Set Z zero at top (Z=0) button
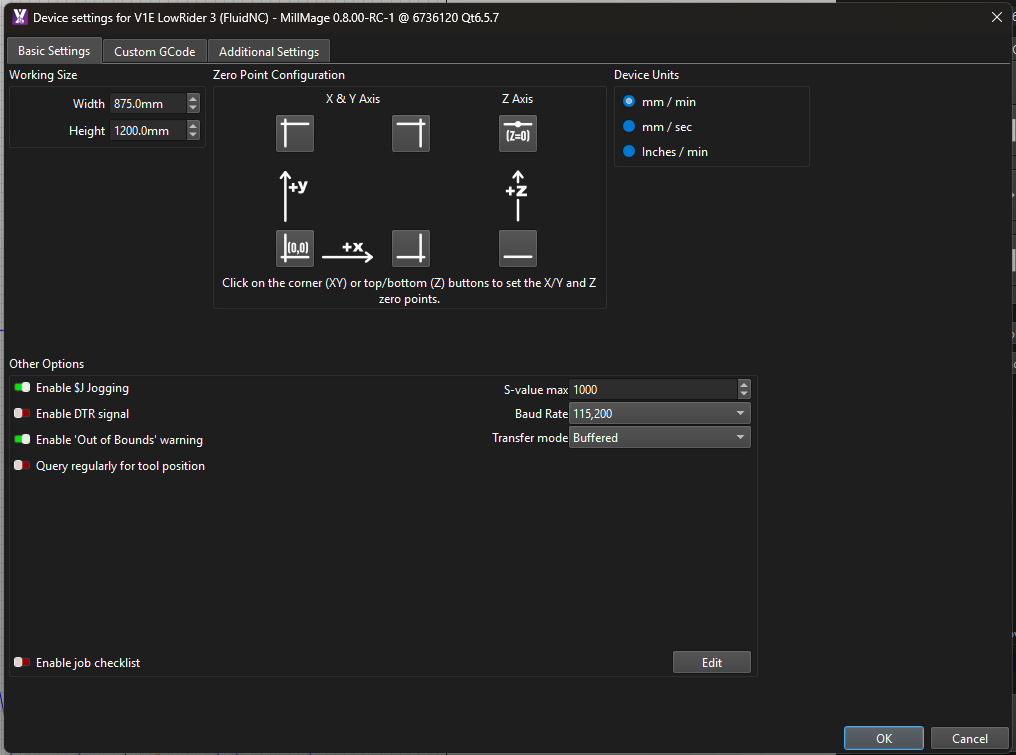Image resolution: width=1016 pixels, height=755 pixels. [518, 134]
